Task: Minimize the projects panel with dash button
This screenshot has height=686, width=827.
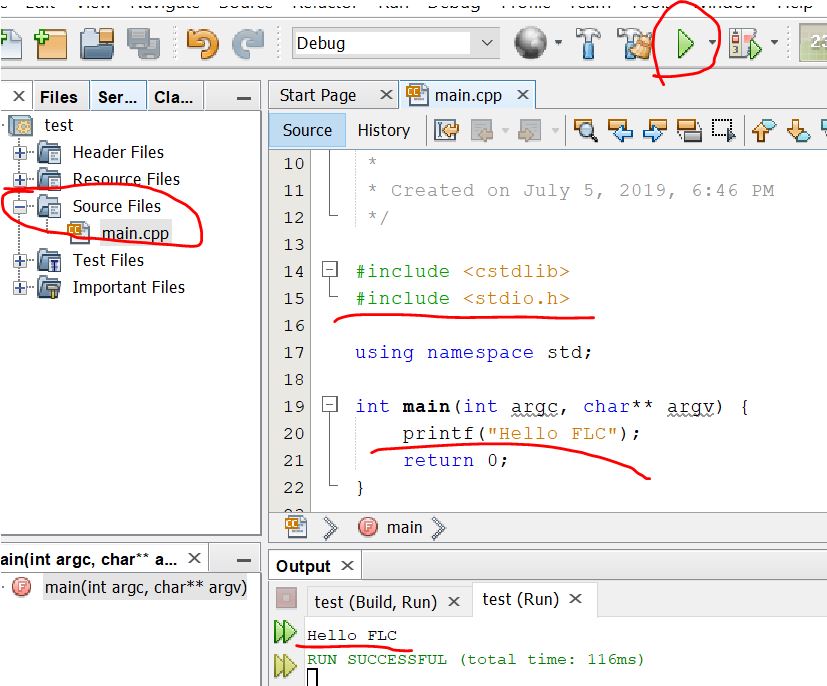Action: pyautogui.click(x=244, y=98)
